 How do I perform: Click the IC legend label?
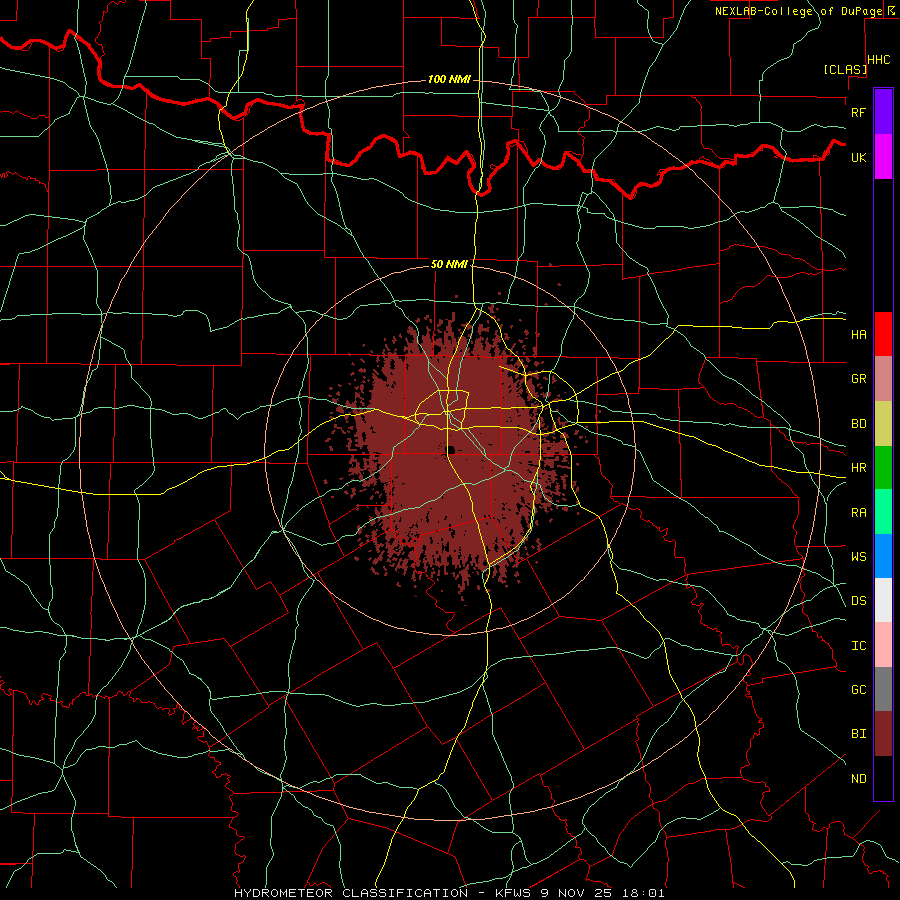pos(858,646)
